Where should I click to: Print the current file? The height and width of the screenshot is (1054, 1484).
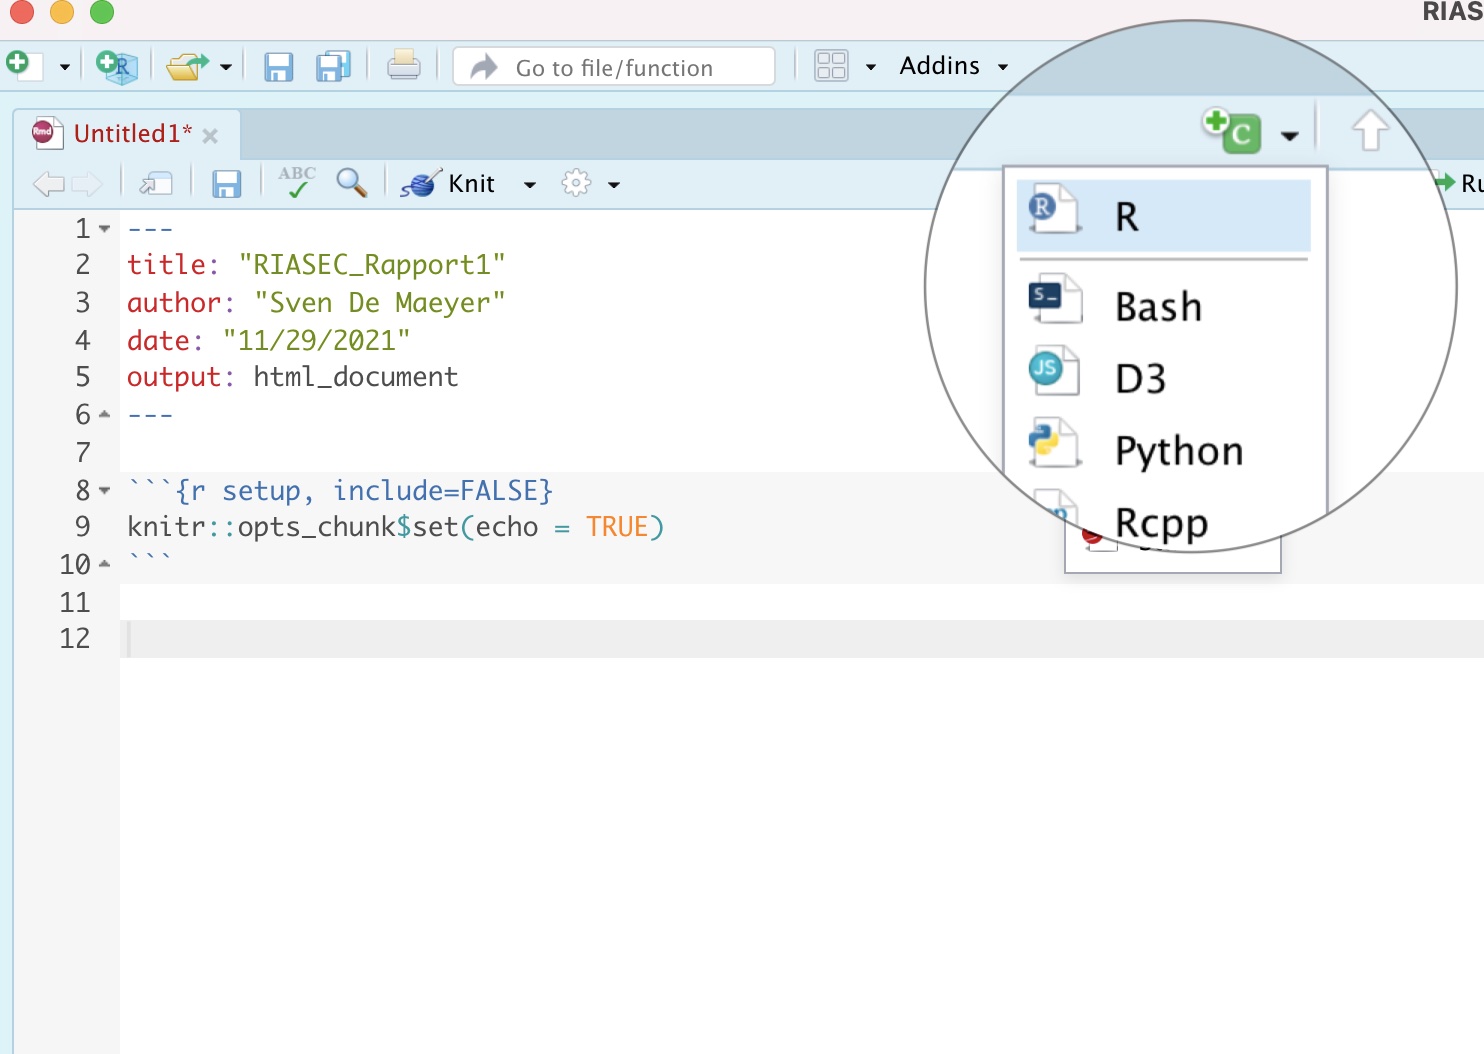404,67
